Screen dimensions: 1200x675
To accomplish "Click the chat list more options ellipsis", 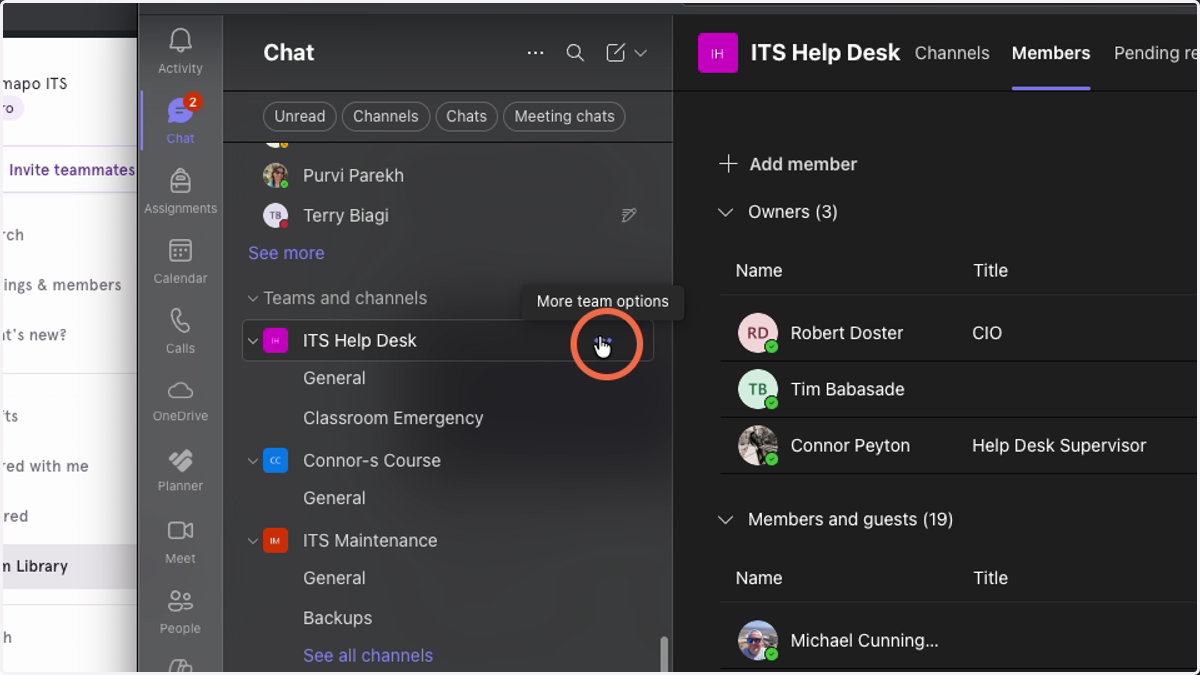I will (x=535, y=53).
